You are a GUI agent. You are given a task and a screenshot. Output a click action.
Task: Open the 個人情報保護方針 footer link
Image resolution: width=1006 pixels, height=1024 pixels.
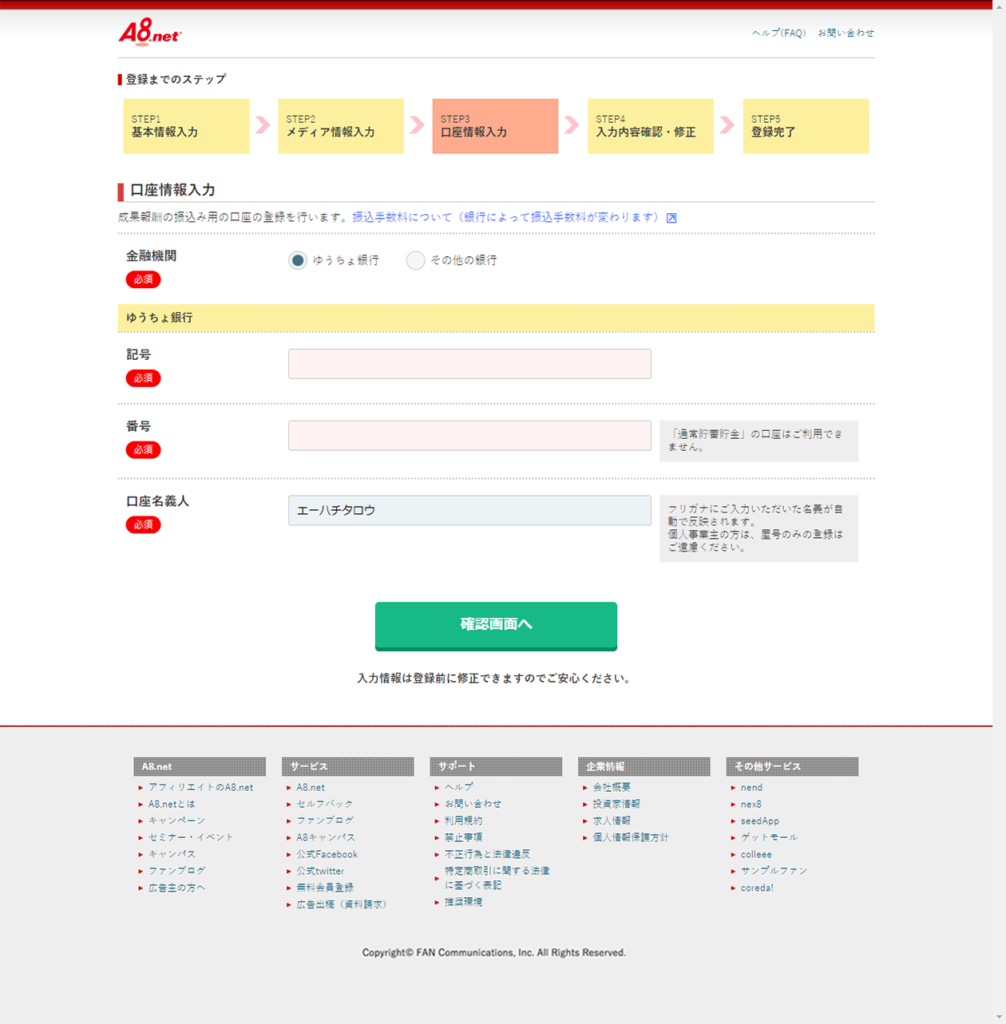click(x=630, y=837)
